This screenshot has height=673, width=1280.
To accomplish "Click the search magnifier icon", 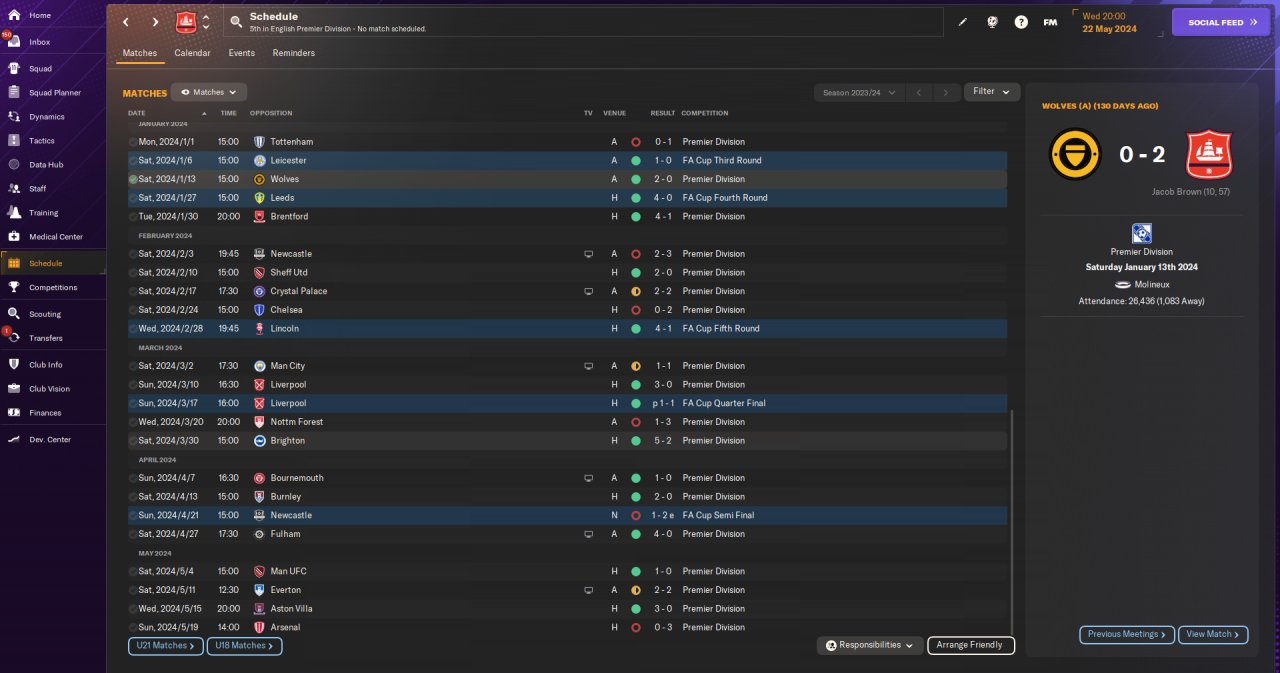I will point(236,22).
